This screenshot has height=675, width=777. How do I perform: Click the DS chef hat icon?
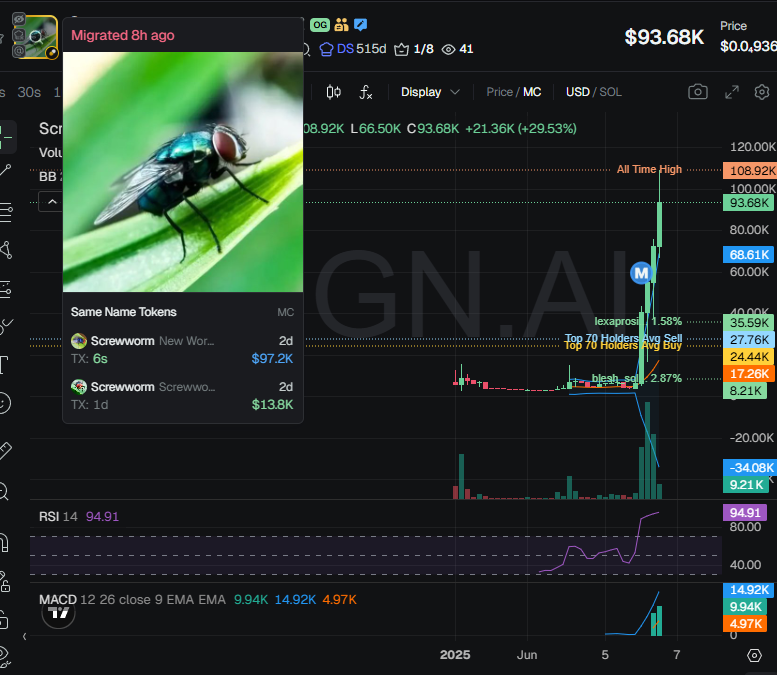click(326, 50)
